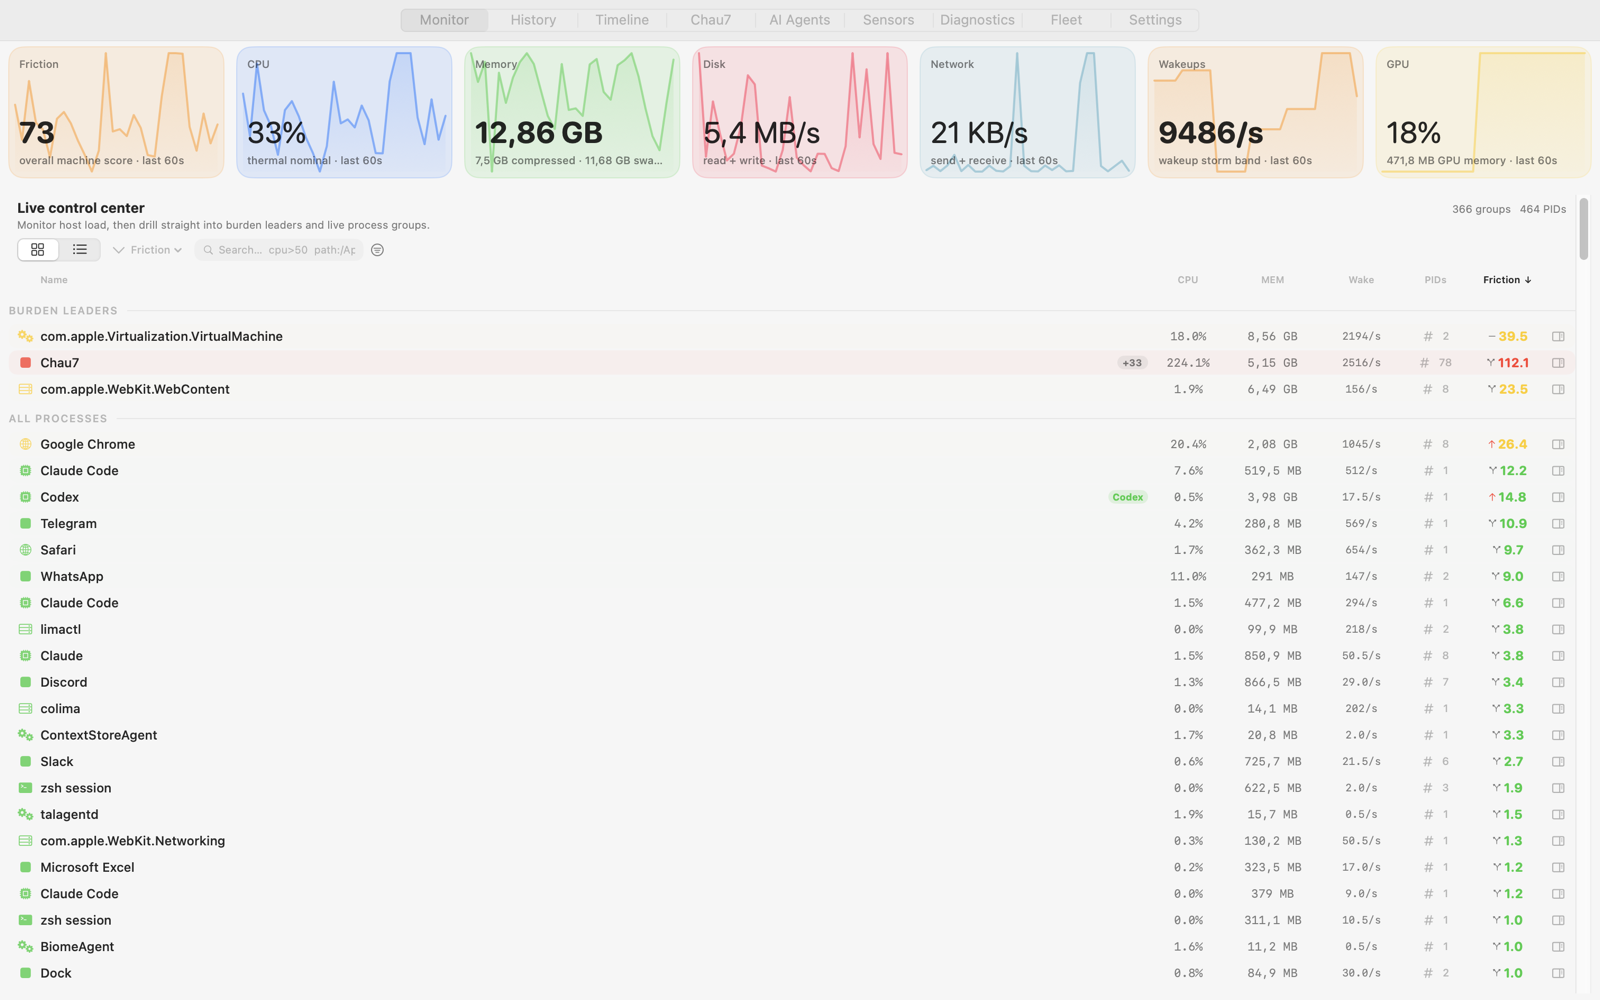Open detail panel icon for Telegram row

click(1558, 524)
